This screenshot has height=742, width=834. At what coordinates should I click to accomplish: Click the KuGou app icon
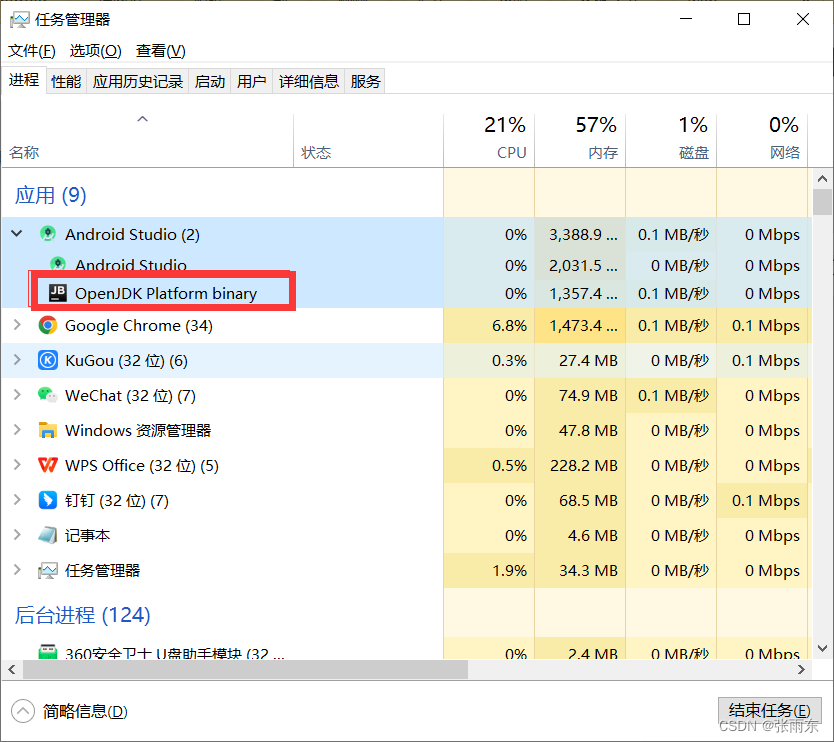click(48, 360)
